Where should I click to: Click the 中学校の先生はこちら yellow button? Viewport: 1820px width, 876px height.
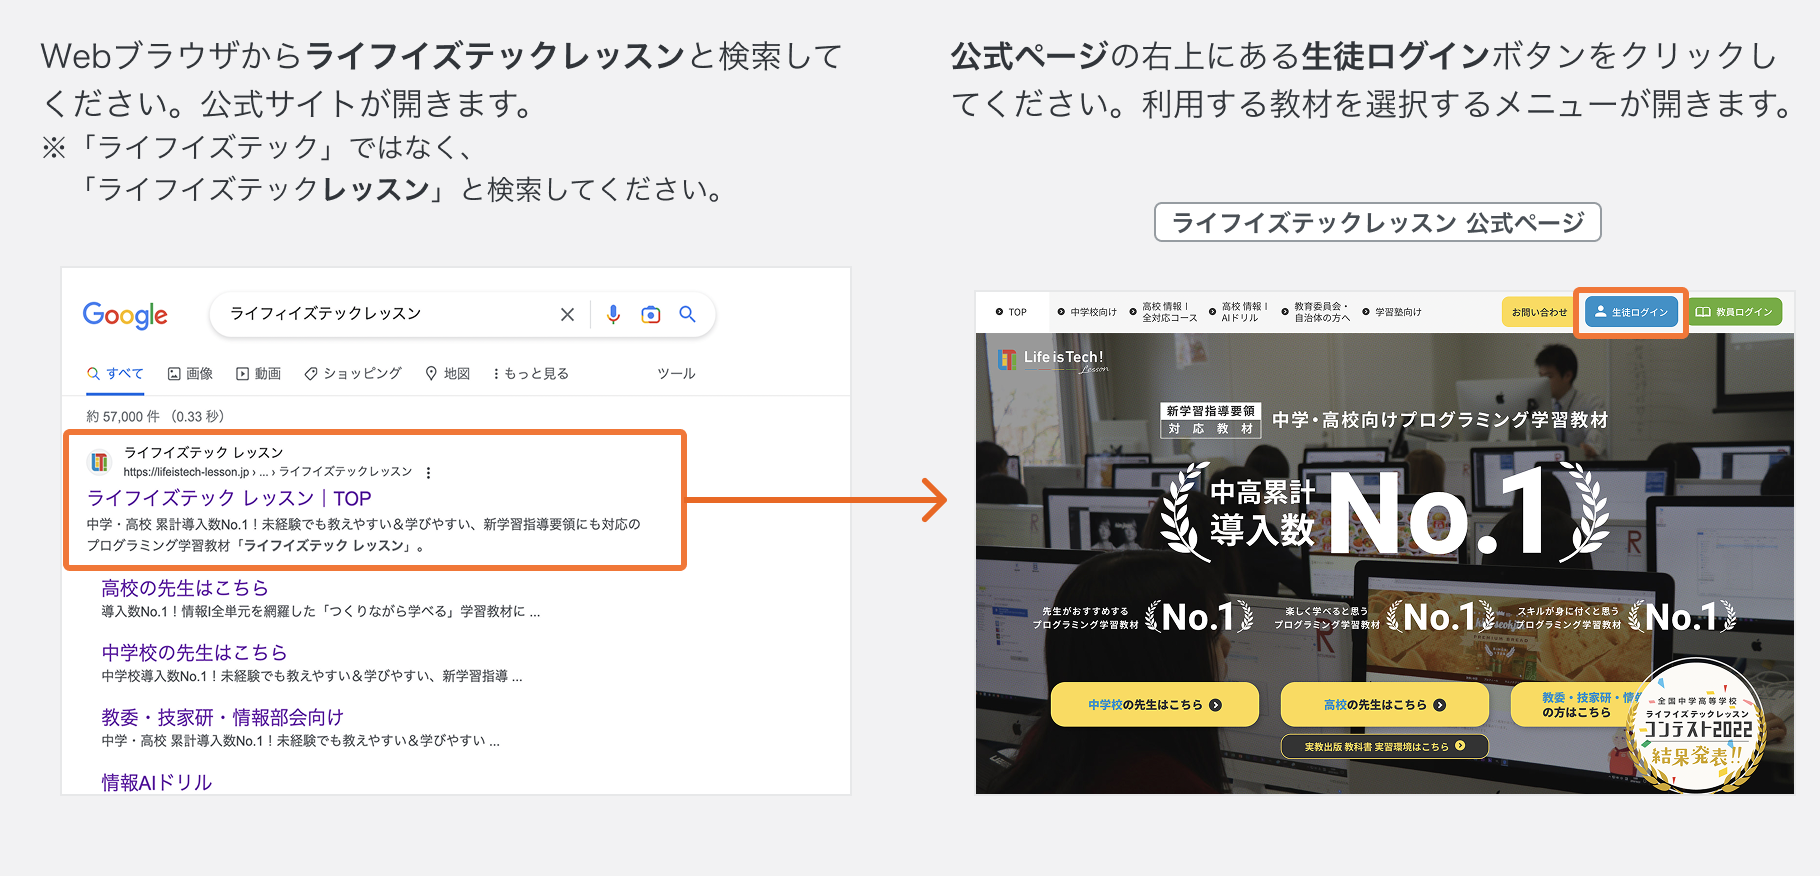pos(1154,705)
